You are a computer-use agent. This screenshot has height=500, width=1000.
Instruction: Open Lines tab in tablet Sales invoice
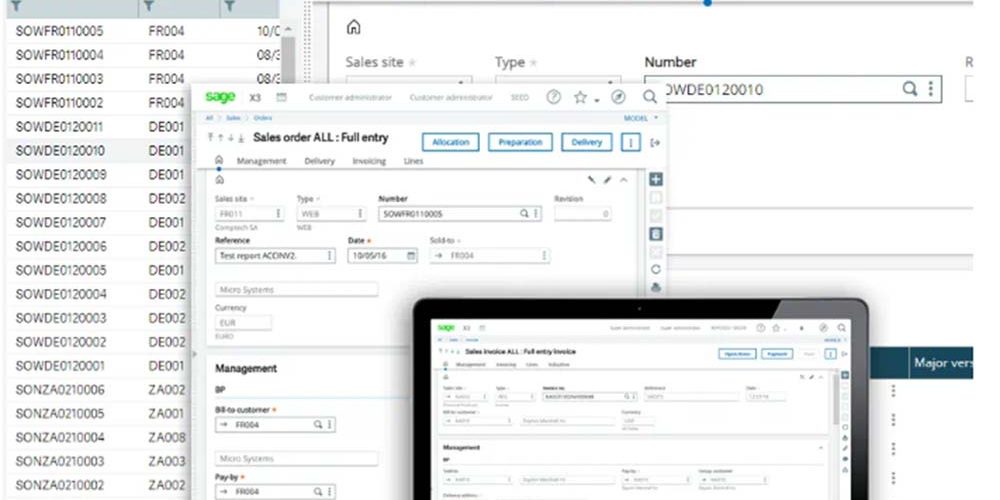point(531,365)
